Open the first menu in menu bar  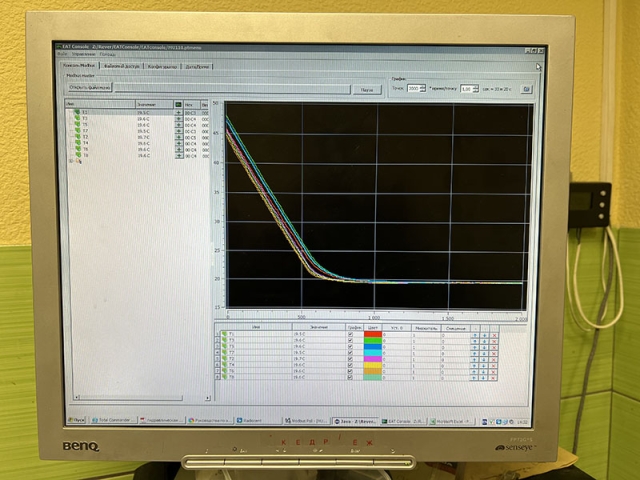coord(63,53)
